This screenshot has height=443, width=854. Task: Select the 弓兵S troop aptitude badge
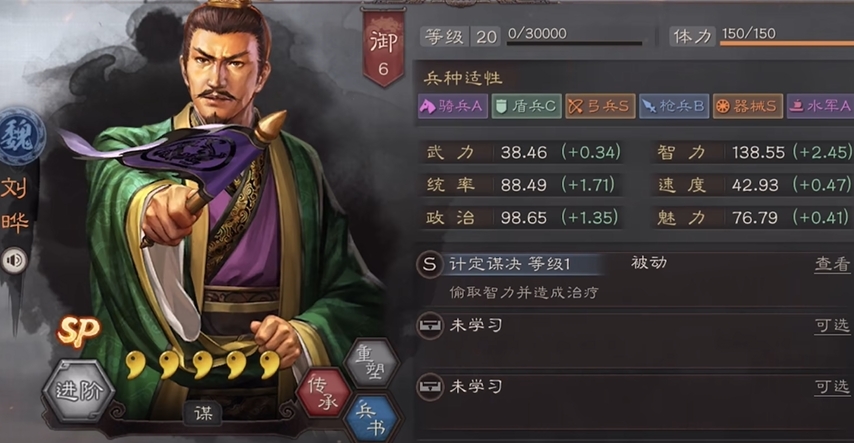tap(600, 106)
